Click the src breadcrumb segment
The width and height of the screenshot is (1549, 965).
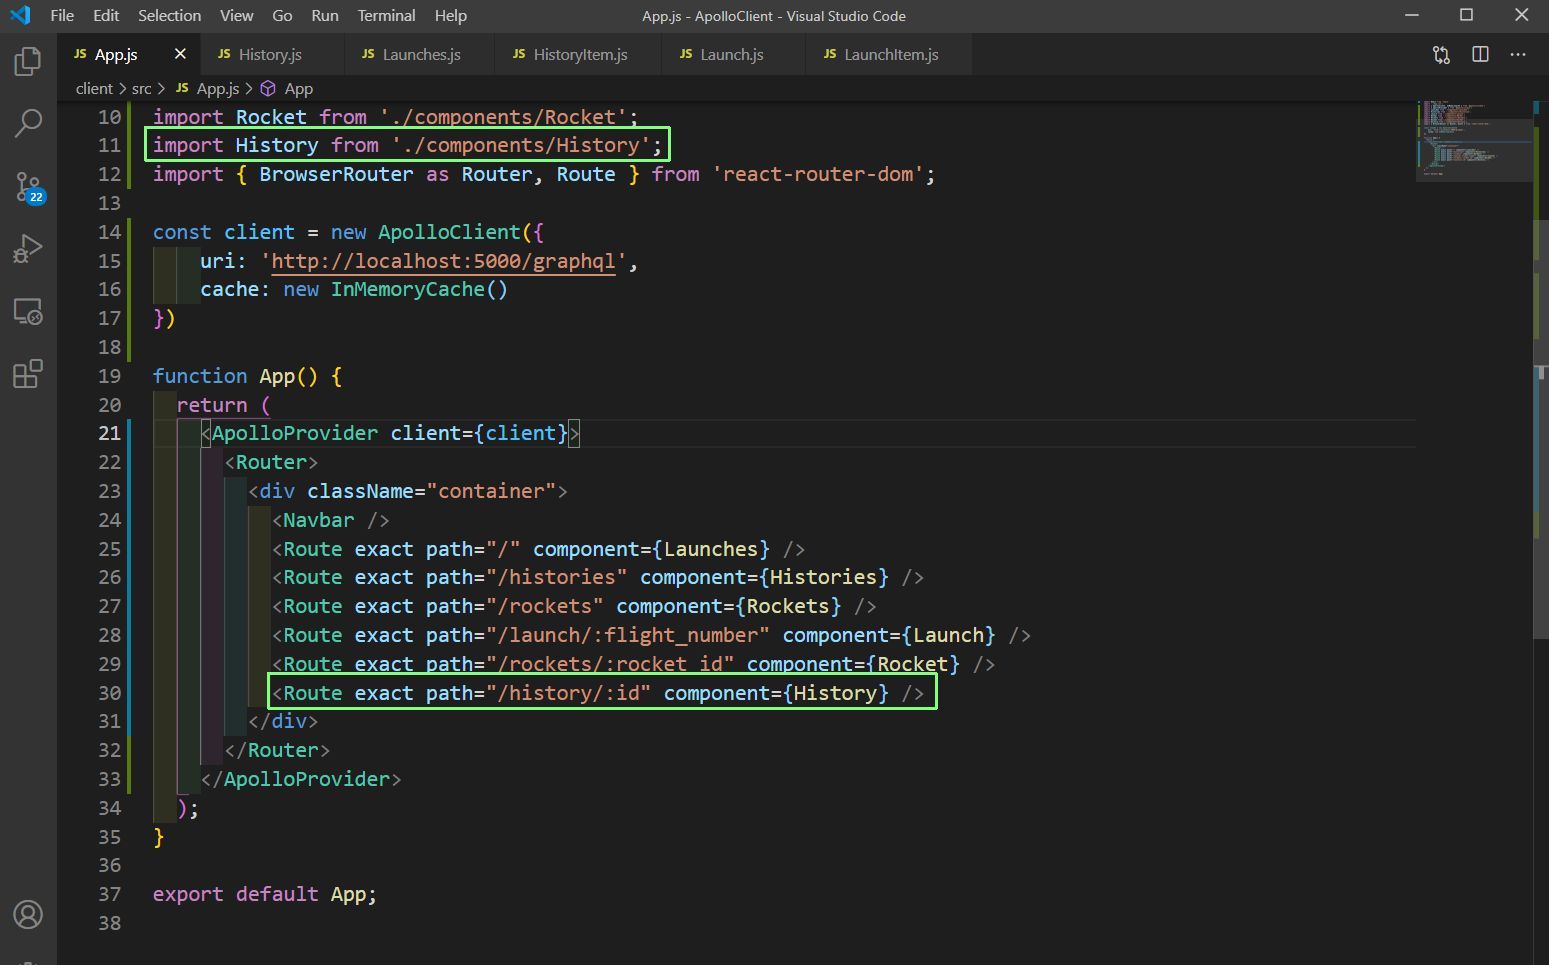pos(141,88)
